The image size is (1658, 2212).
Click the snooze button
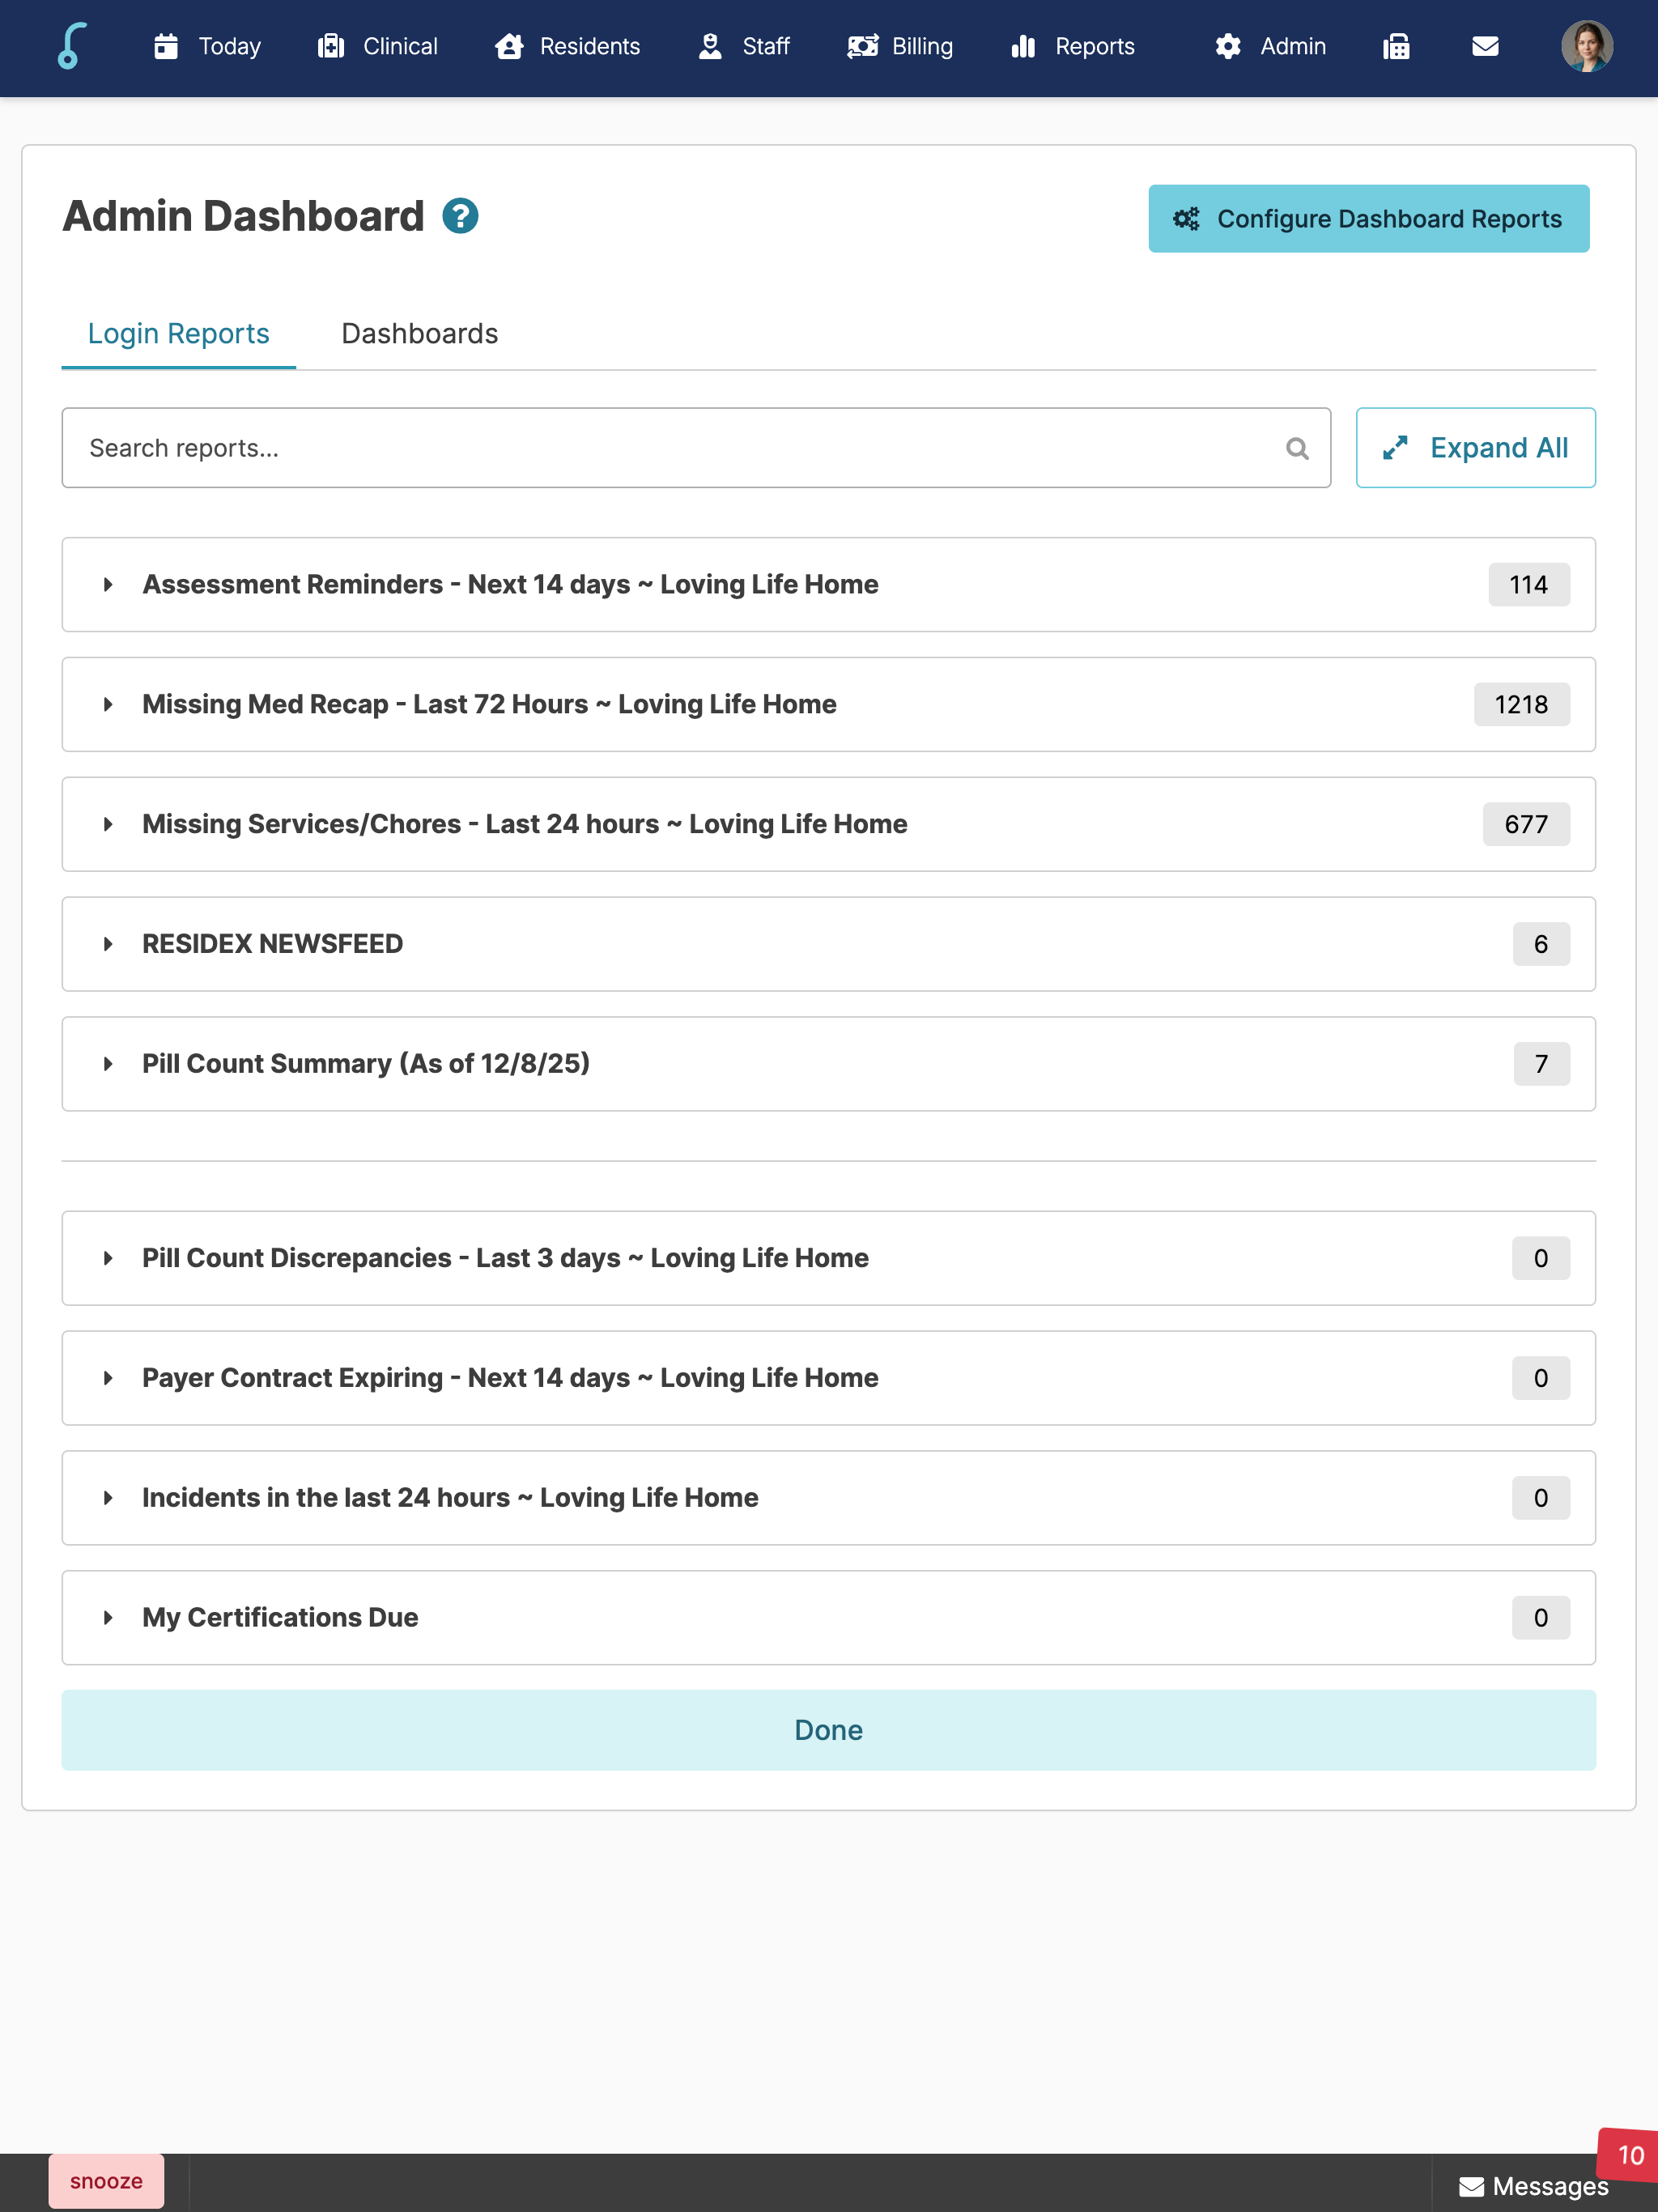[x=106, y=2182]
